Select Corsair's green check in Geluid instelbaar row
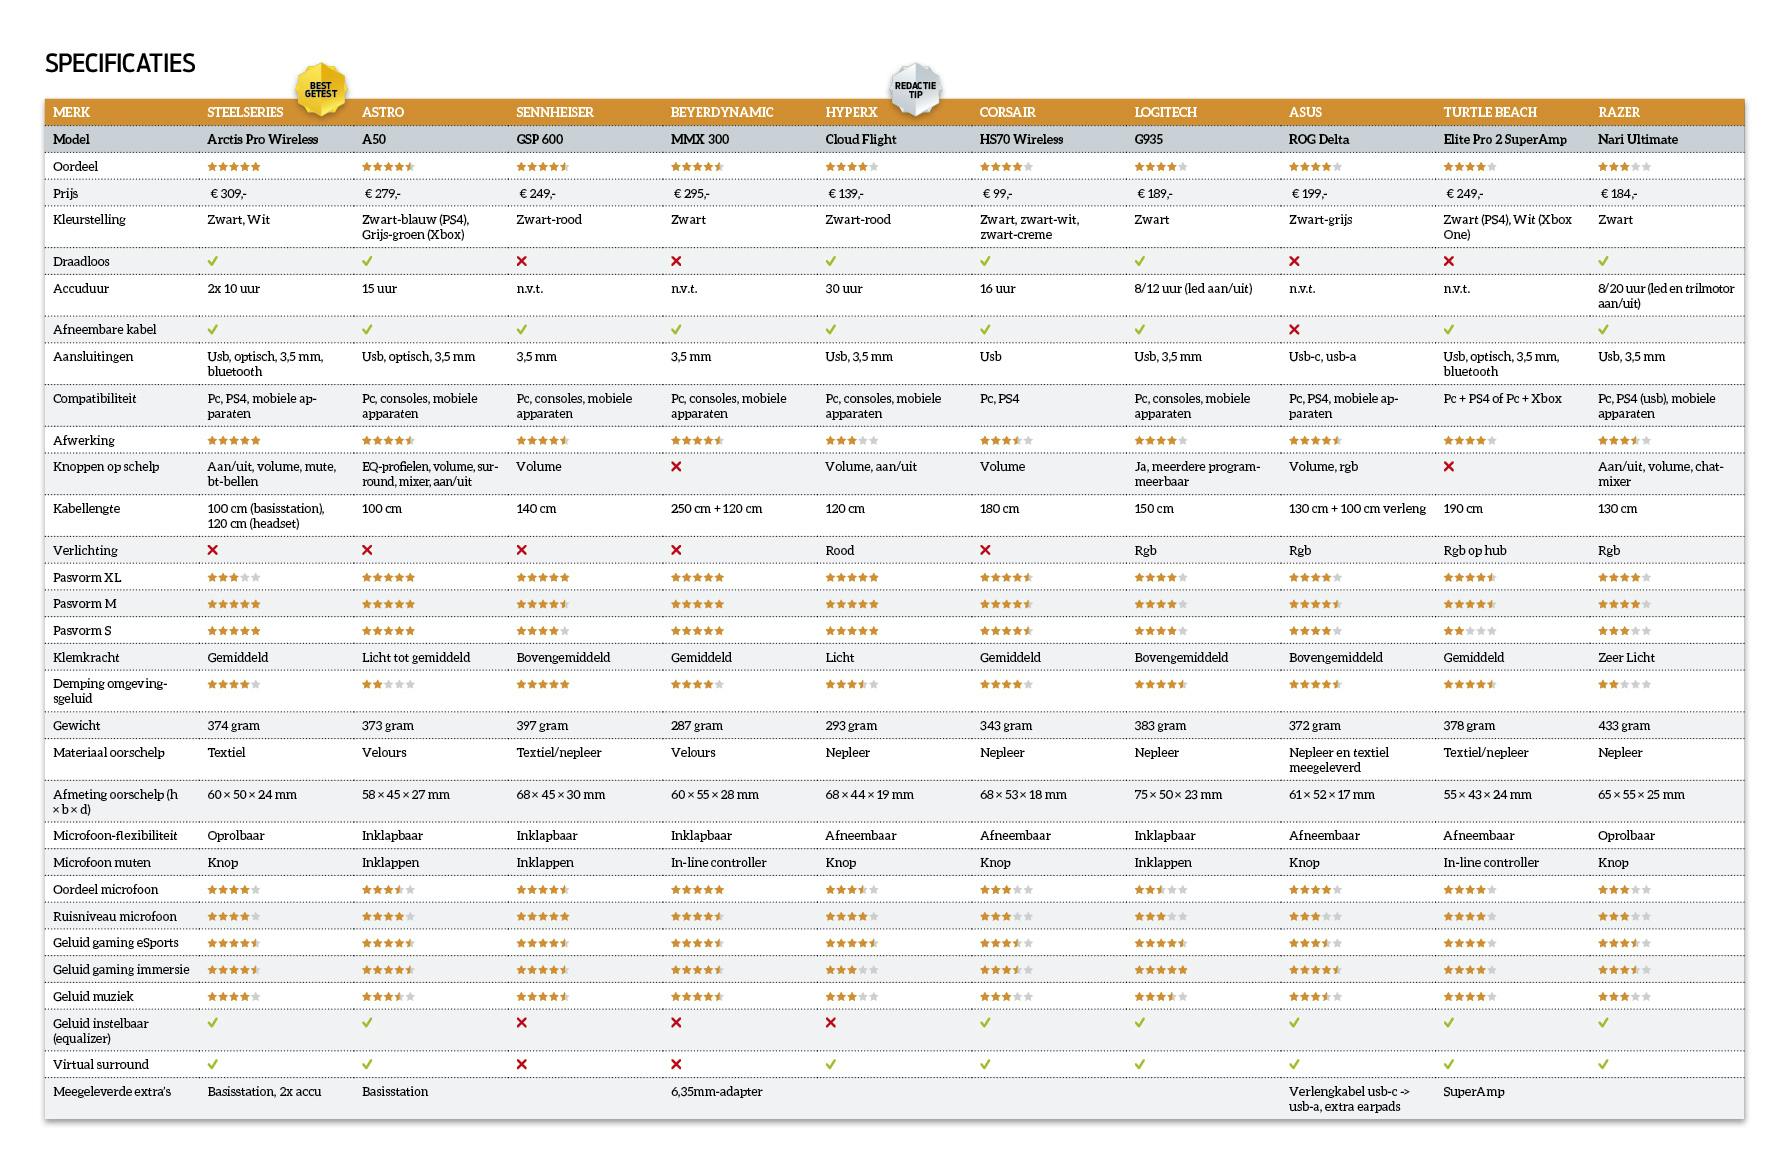 [x=986, y=1023]
